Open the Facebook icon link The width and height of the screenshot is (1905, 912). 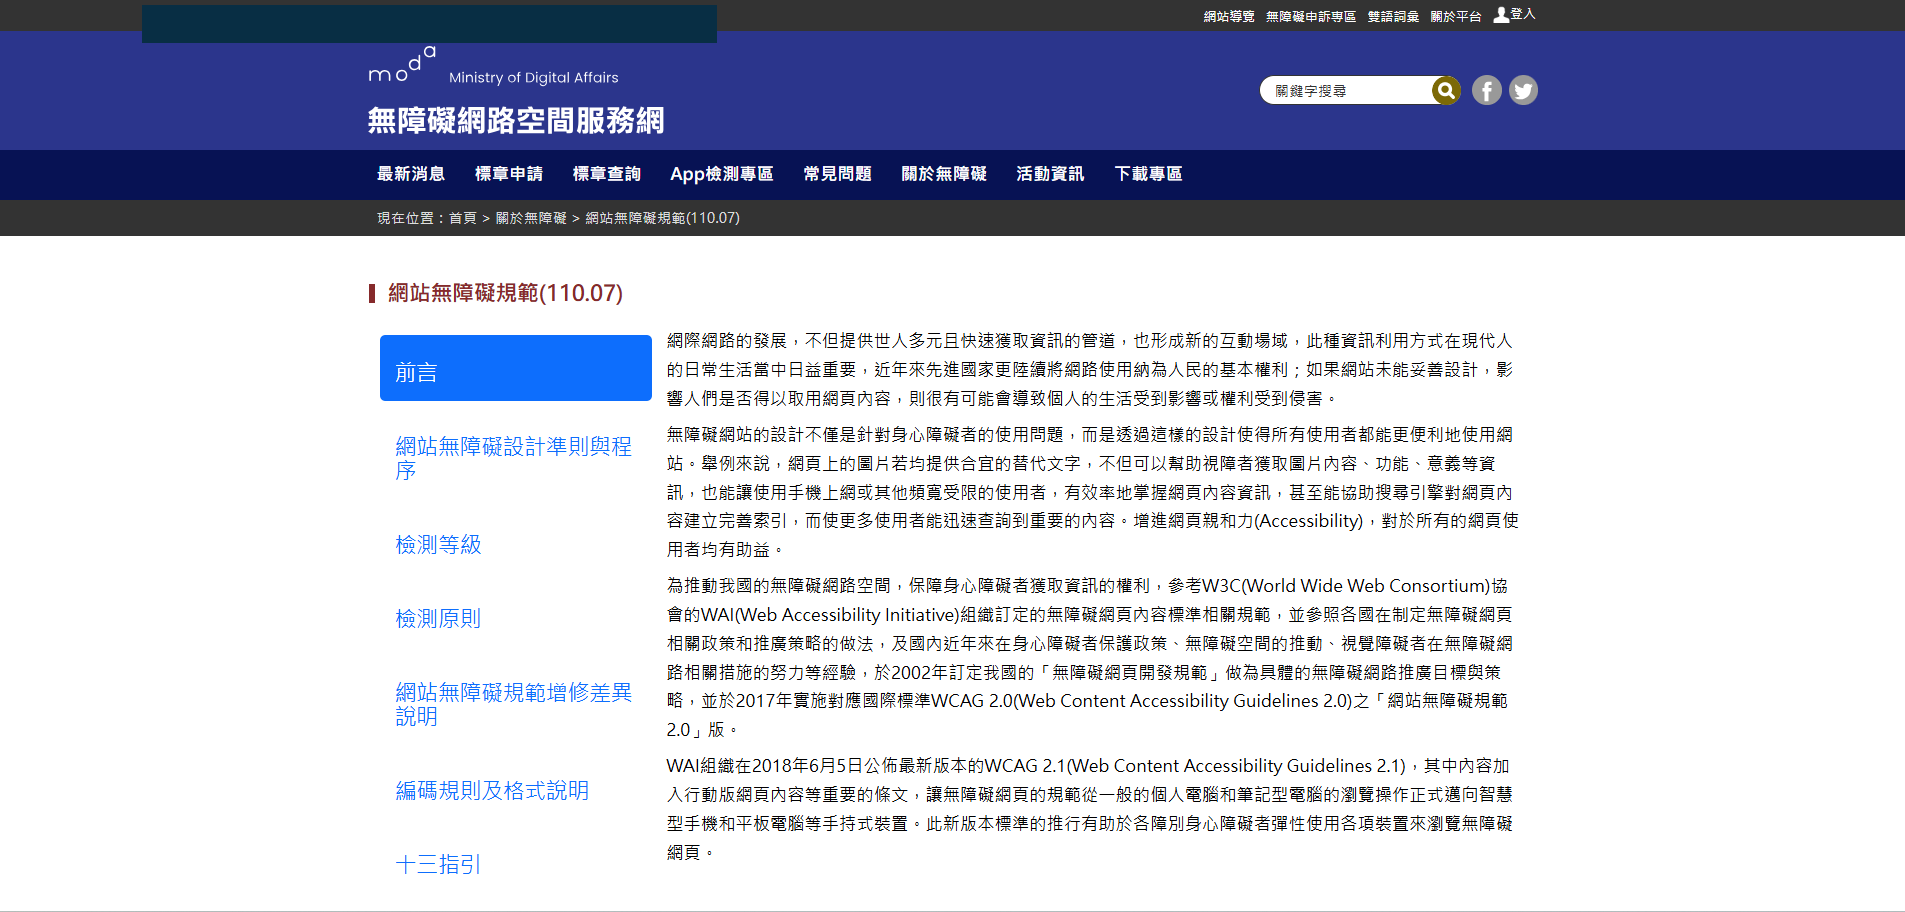click(1486, 91)
